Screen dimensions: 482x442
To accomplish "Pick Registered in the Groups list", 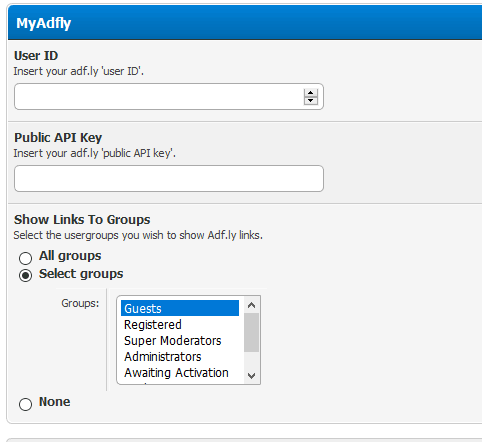I will click(x=180, y=324).
